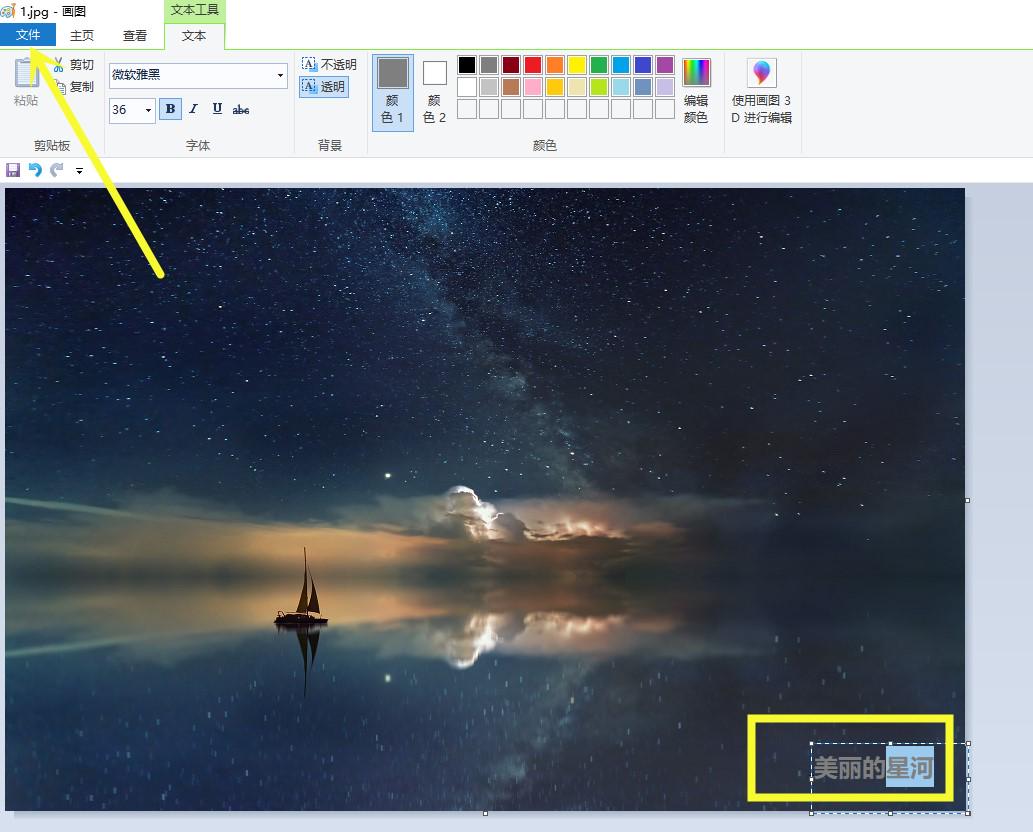Open Edit Colors (编辑颜色) dialog
This screenshot has height=832, width=1033.
pyautogui.click(x=696, y=91)
